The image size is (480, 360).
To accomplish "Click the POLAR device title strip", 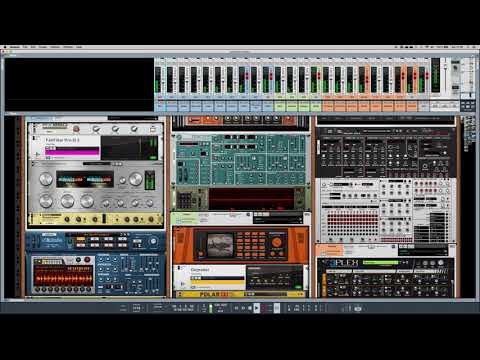I will pyautogui.click(x=240, y=294).
